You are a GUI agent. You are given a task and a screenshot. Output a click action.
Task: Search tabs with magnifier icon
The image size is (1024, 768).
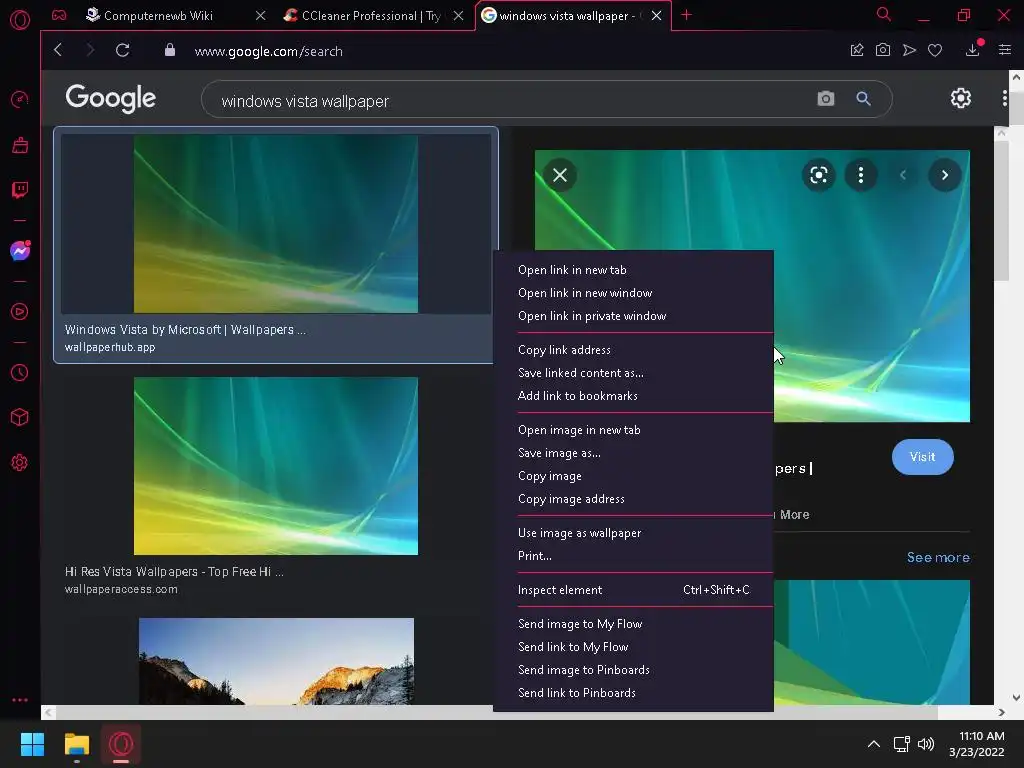pos(884,14)
